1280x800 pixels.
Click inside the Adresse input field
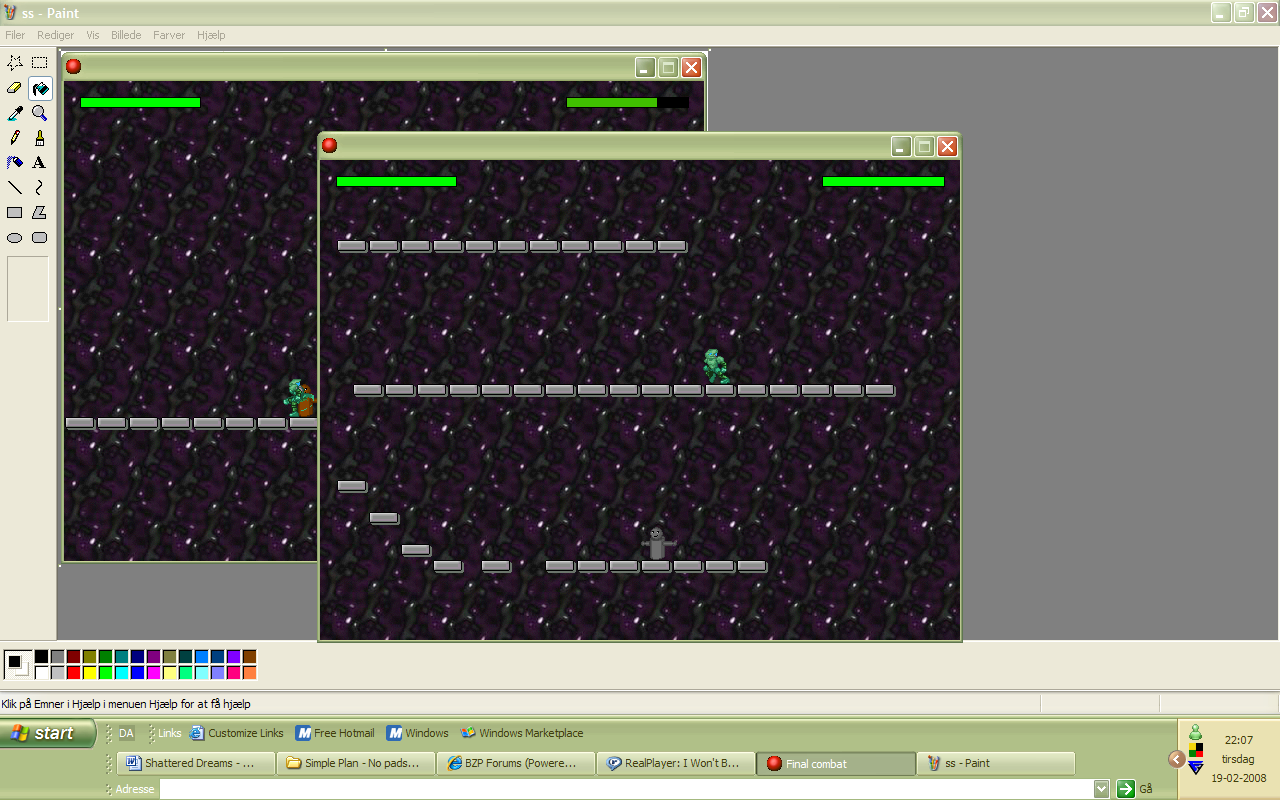pos(625,789)
